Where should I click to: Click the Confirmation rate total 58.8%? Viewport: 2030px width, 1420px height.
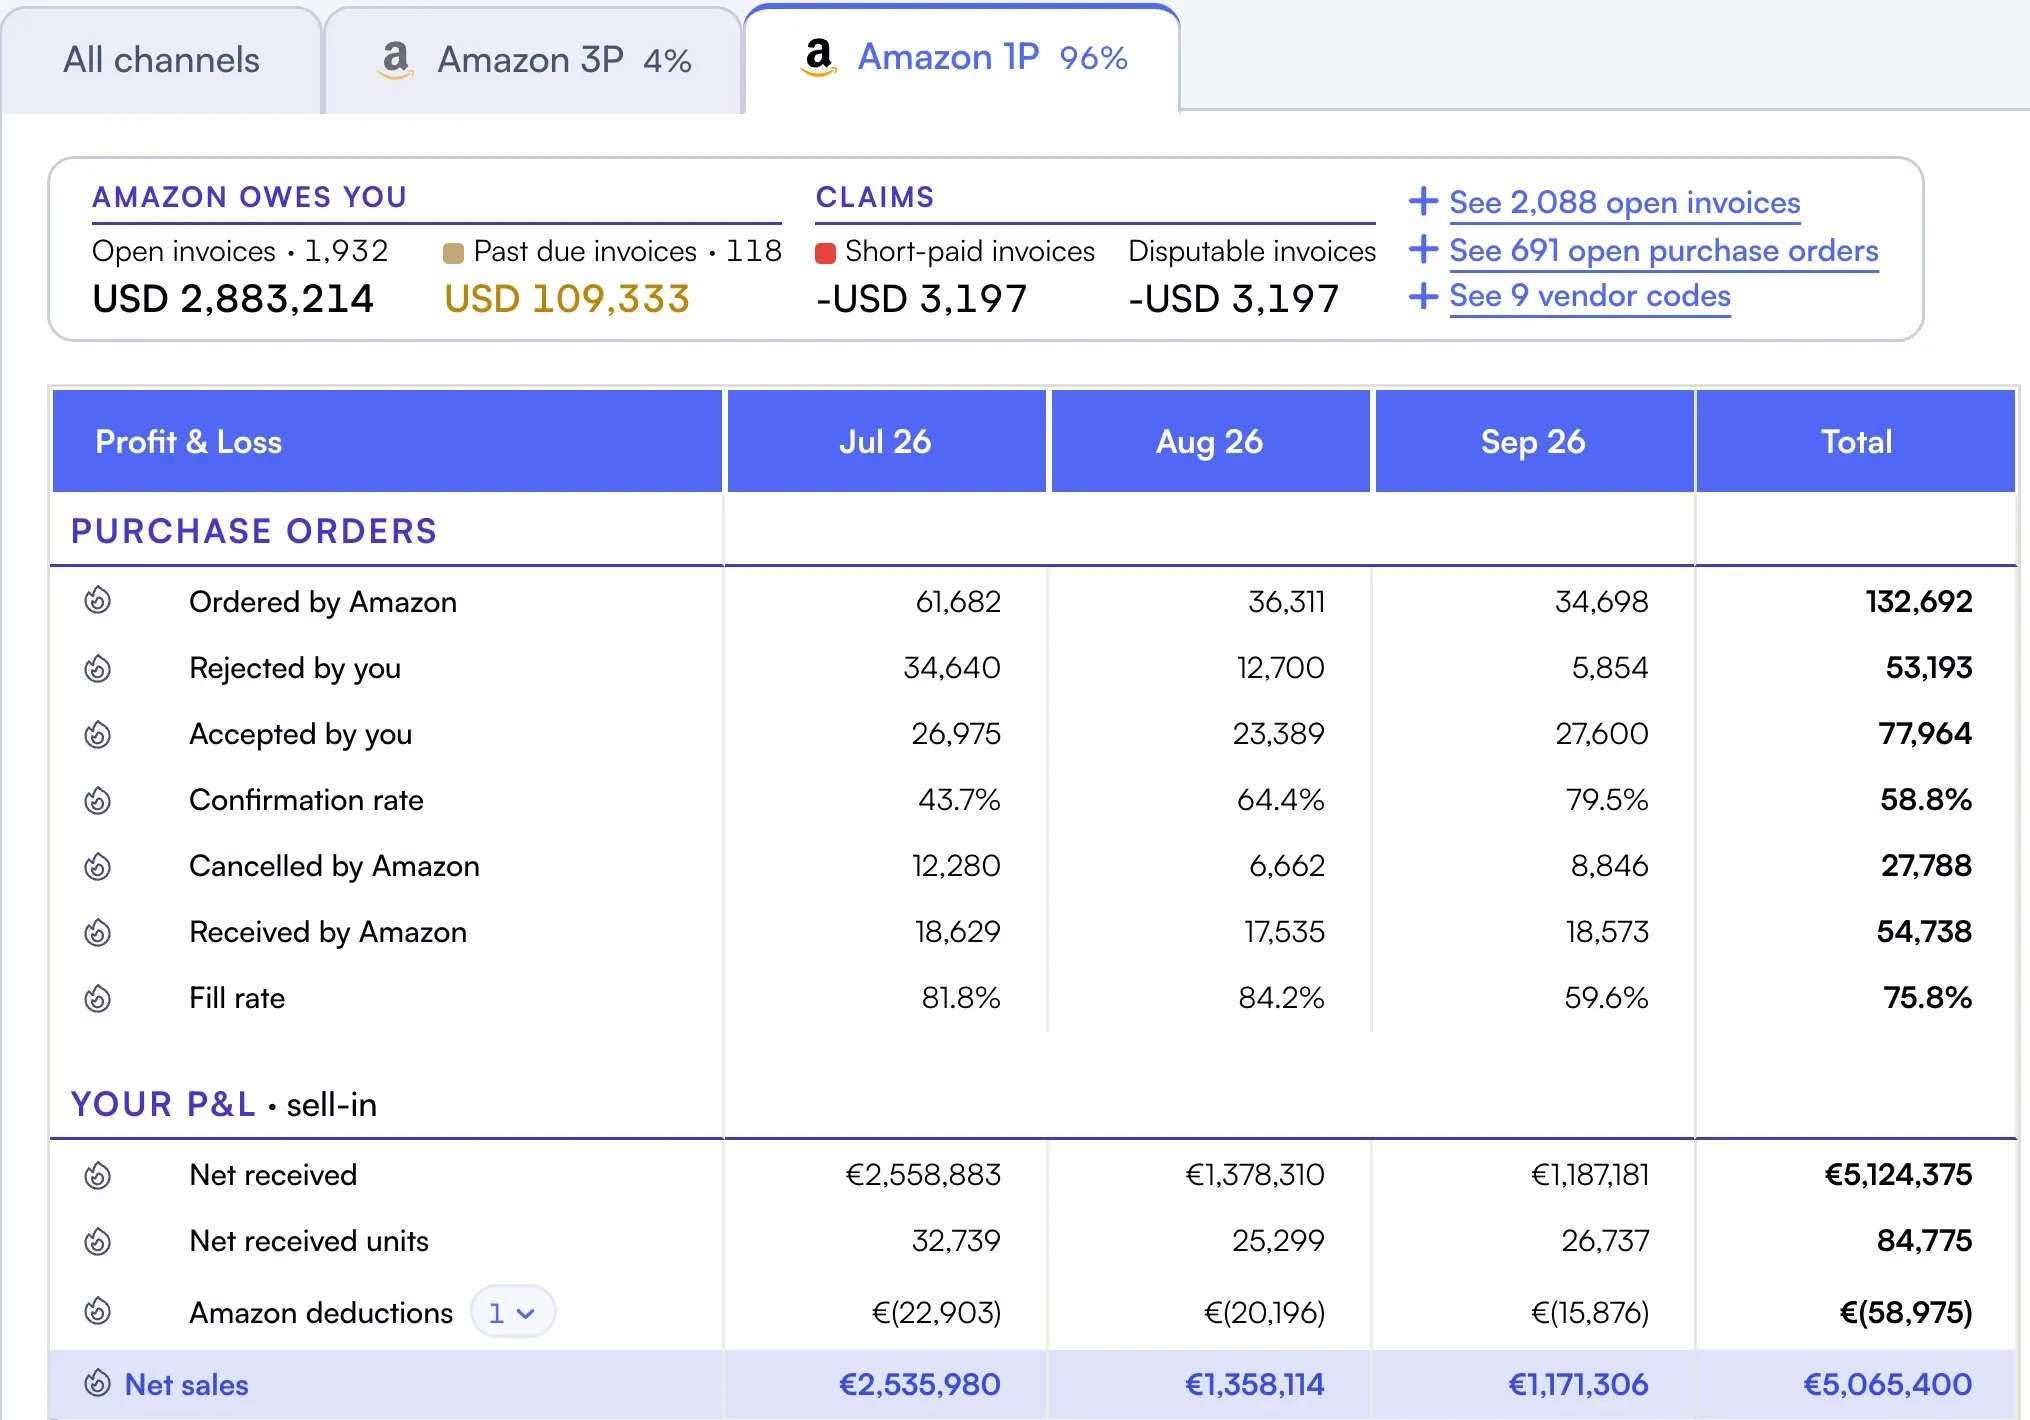click(1926, 799)
